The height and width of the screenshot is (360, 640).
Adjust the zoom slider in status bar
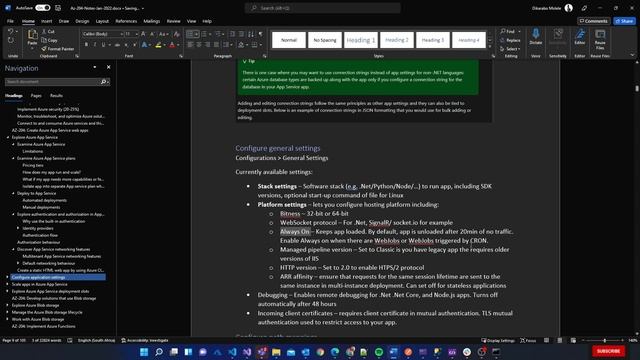click(604, 340)
